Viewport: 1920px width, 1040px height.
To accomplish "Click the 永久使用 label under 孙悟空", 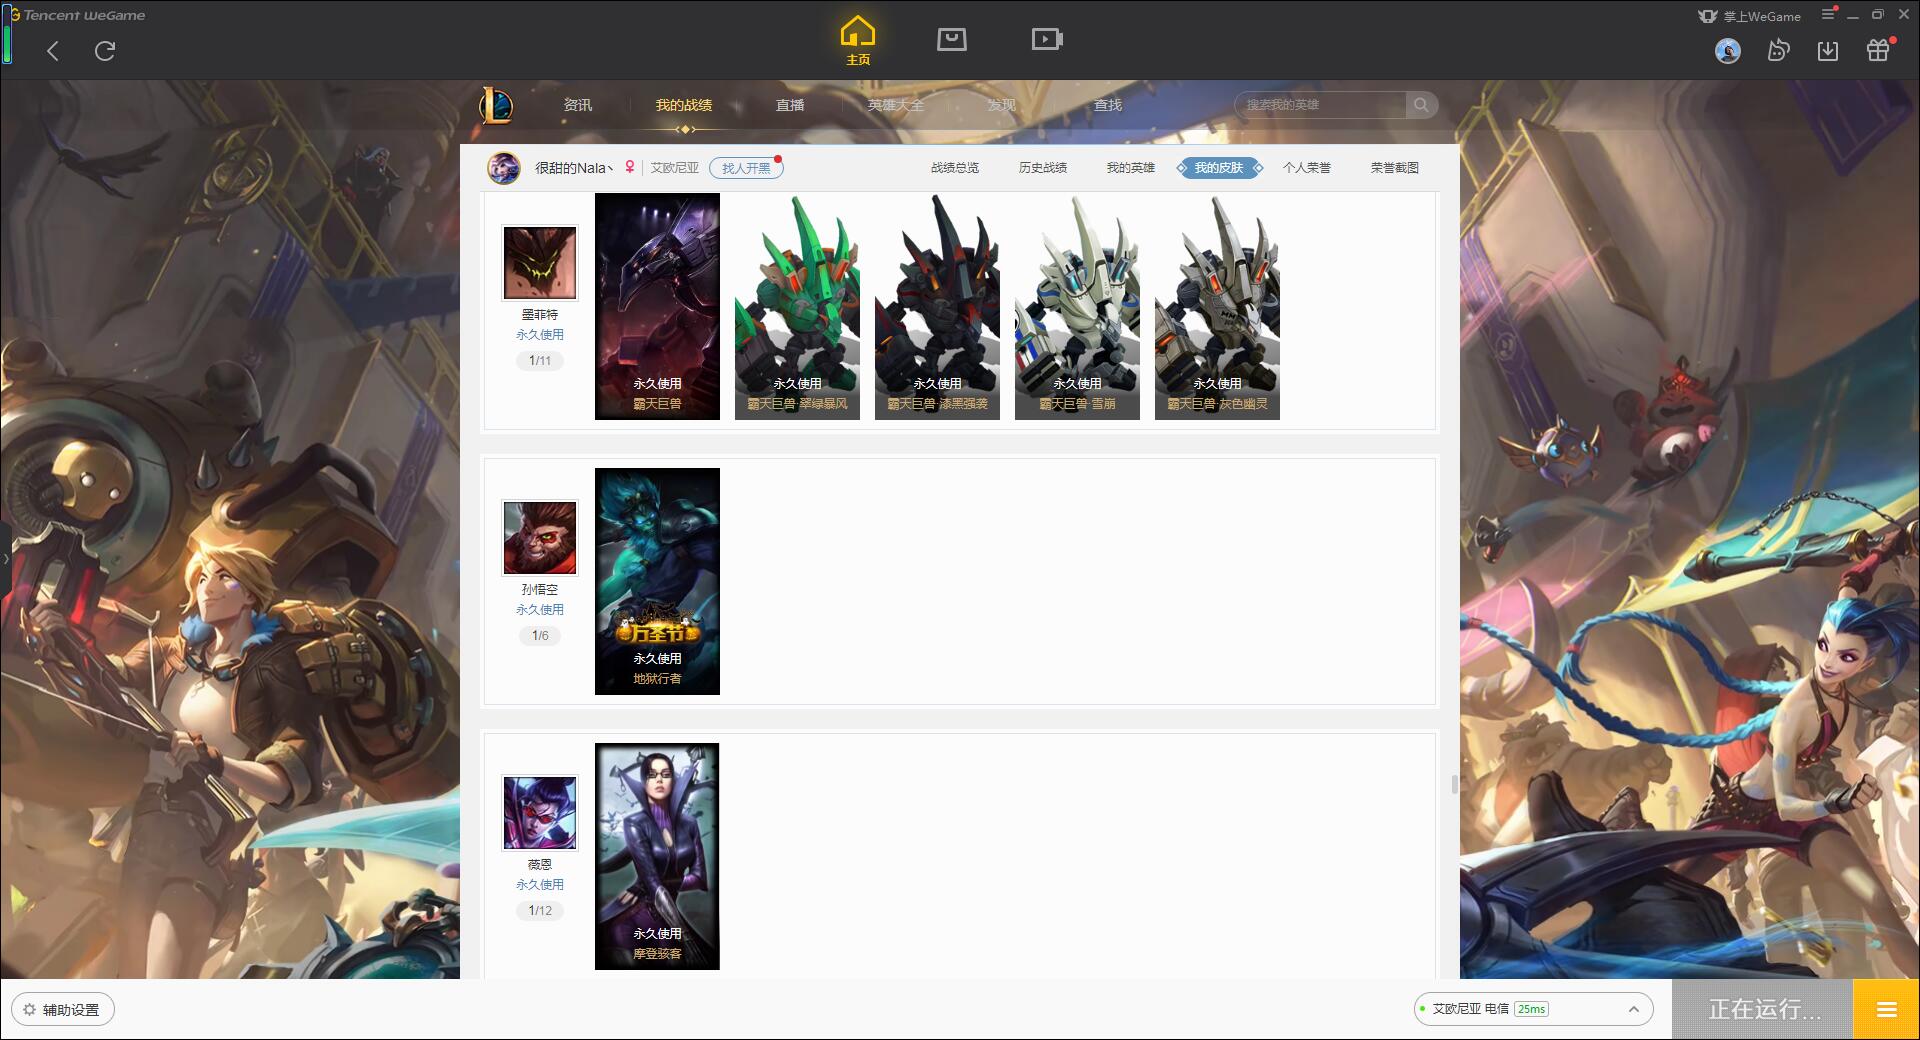I will pos(540,610).
